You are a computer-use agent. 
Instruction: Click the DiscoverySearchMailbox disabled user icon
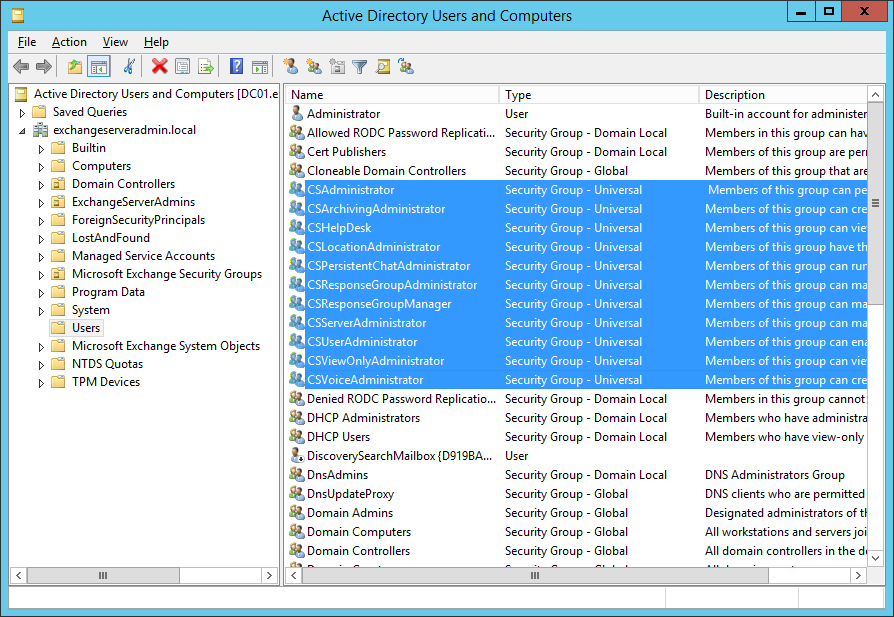[x=296, y=455]
